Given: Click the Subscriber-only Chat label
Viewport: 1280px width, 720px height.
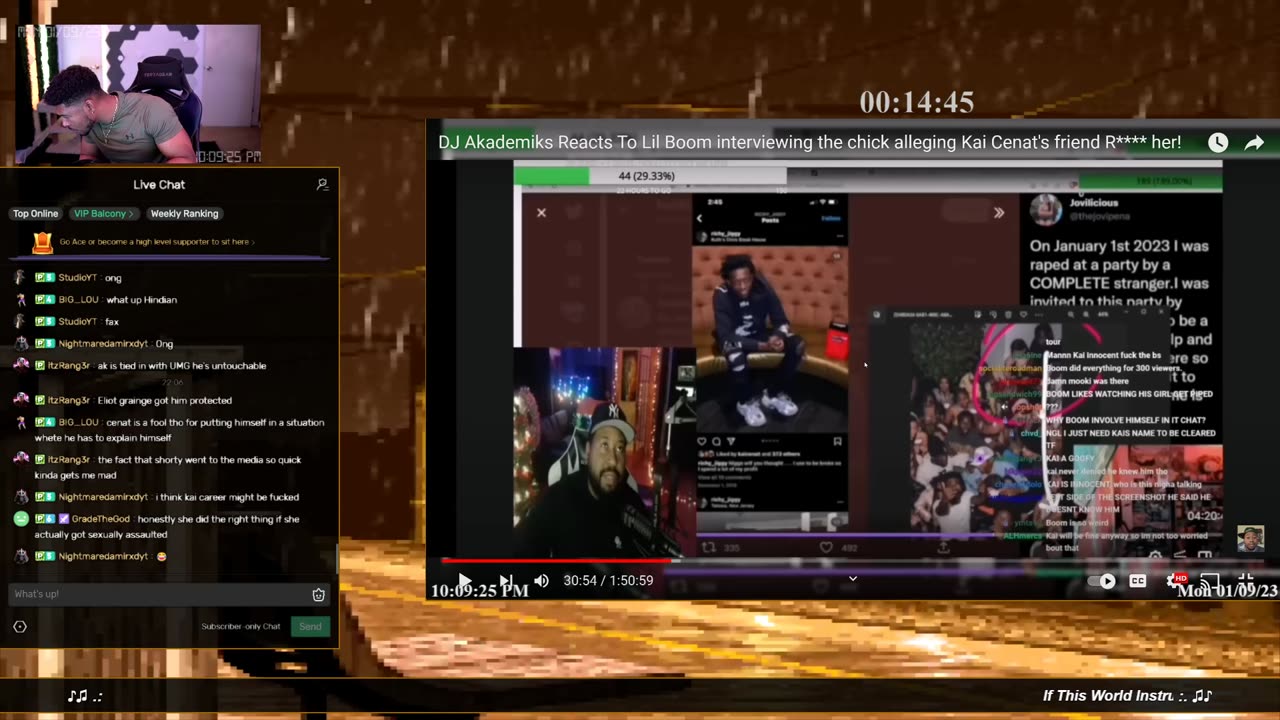Looking at the screenshot, I should (241, 627).
